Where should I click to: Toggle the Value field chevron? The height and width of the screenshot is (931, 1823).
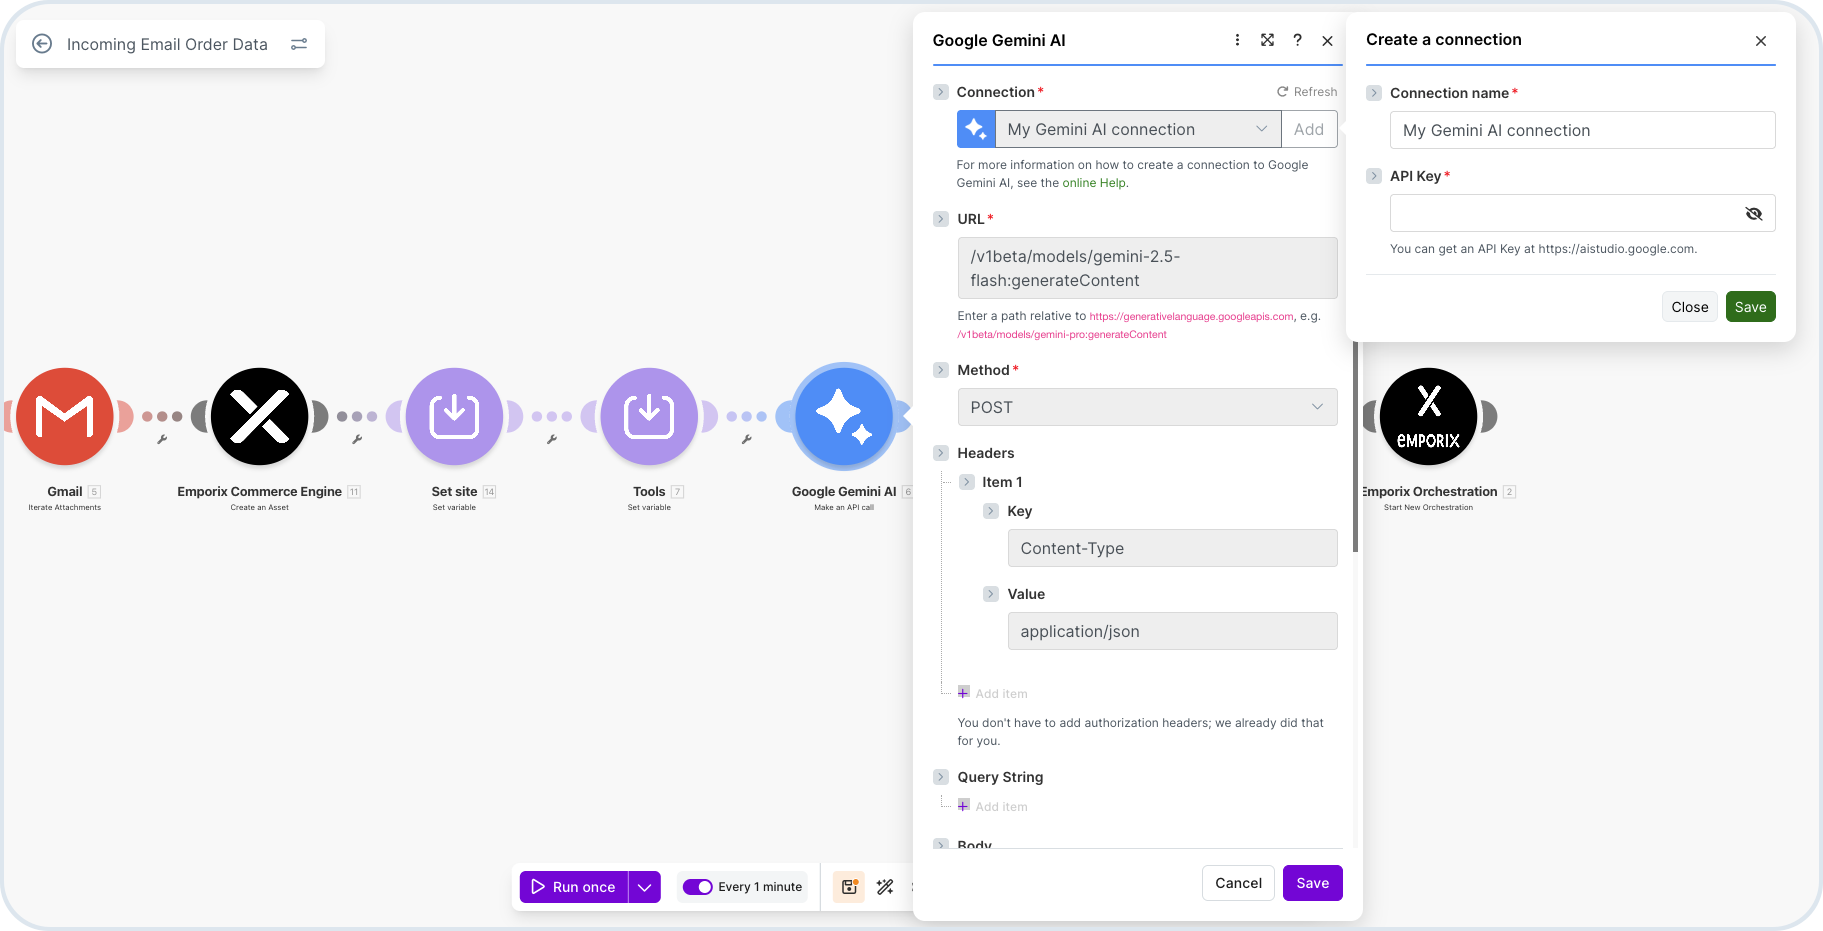(991, 594)
